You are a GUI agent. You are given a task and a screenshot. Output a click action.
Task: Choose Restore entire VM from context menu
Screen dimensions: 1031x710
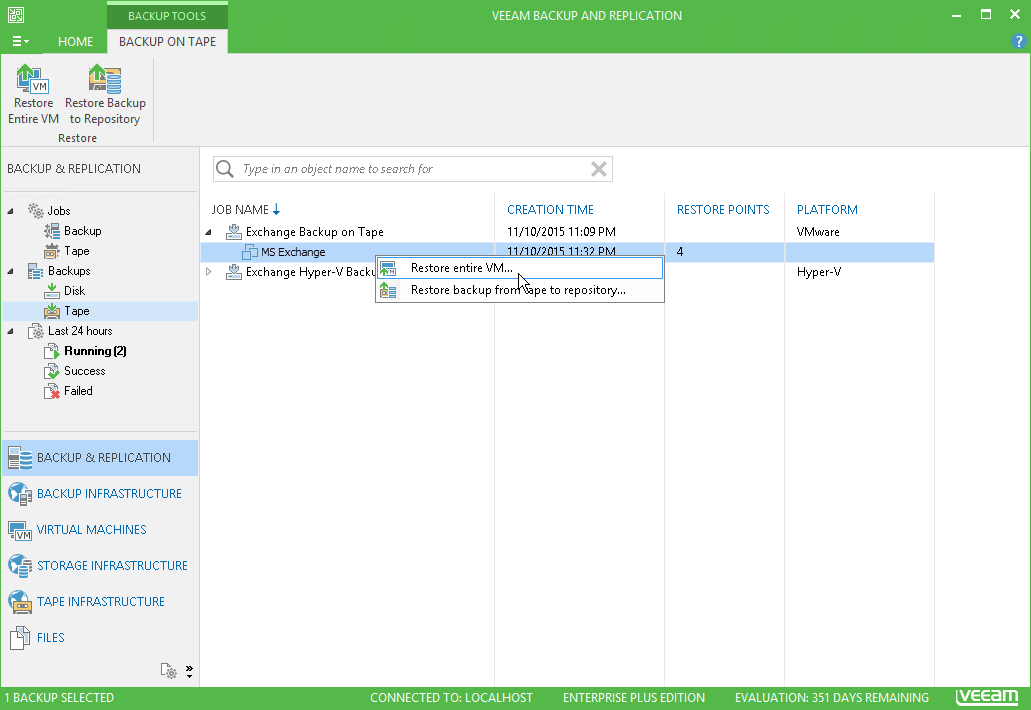tap(519, 268)
